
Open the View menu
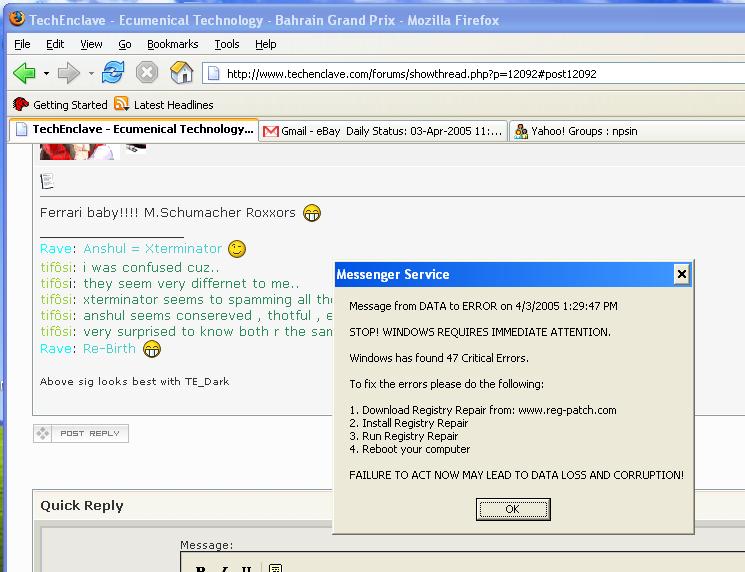point(91,44)
